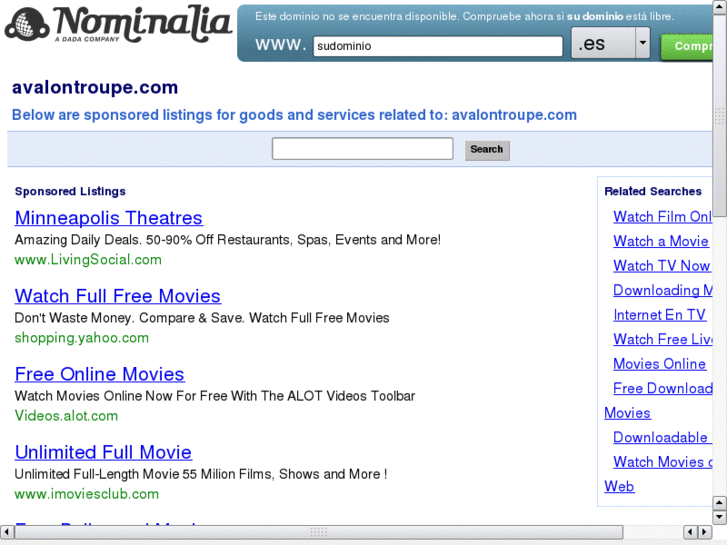The width and height of the screenshot is (727, 545).
Task: Click the ALOT Videos Toolbar description text
Action: [215, 396]
